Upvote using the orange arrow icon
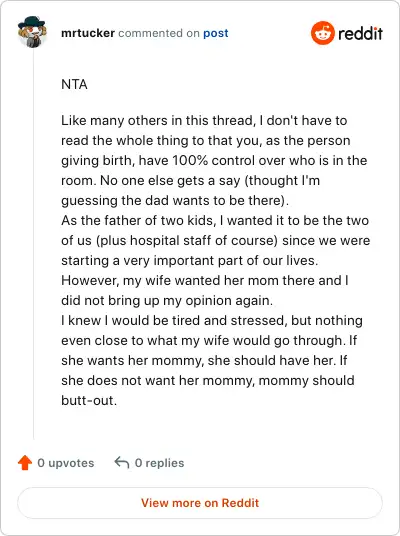This screenshot has width=400, height=536. [x=25, y=463]
